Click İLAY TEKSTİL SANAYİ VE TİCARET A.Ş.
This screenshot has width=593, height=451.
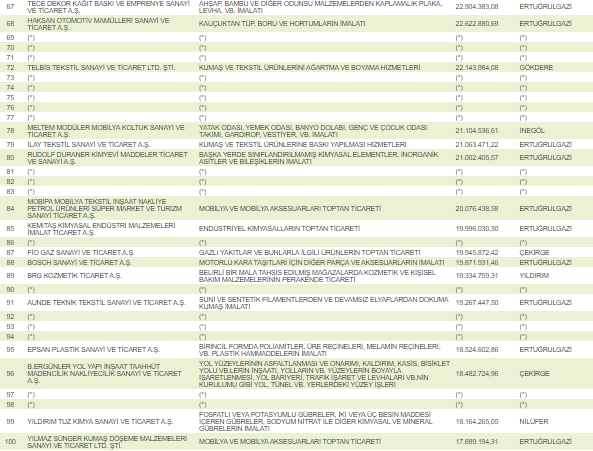coord(89,145)
